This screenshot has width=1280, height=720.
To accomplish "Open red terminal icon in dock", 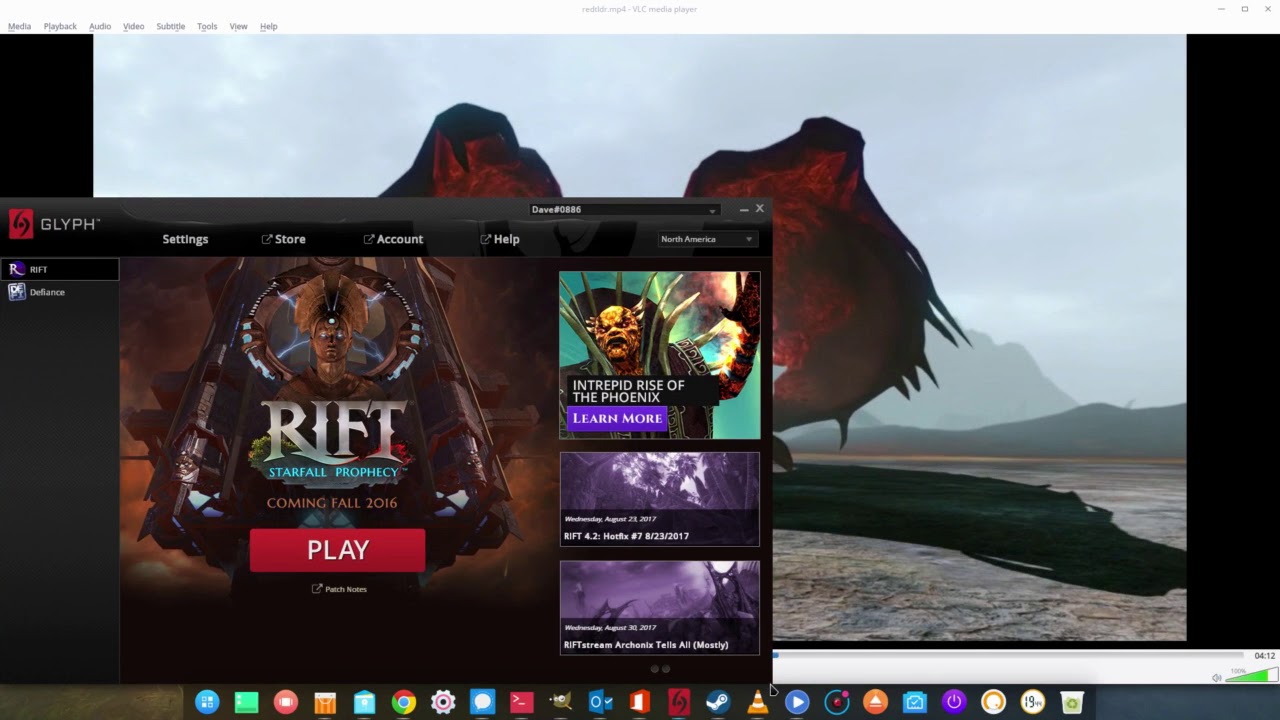I will click(521, 702).
